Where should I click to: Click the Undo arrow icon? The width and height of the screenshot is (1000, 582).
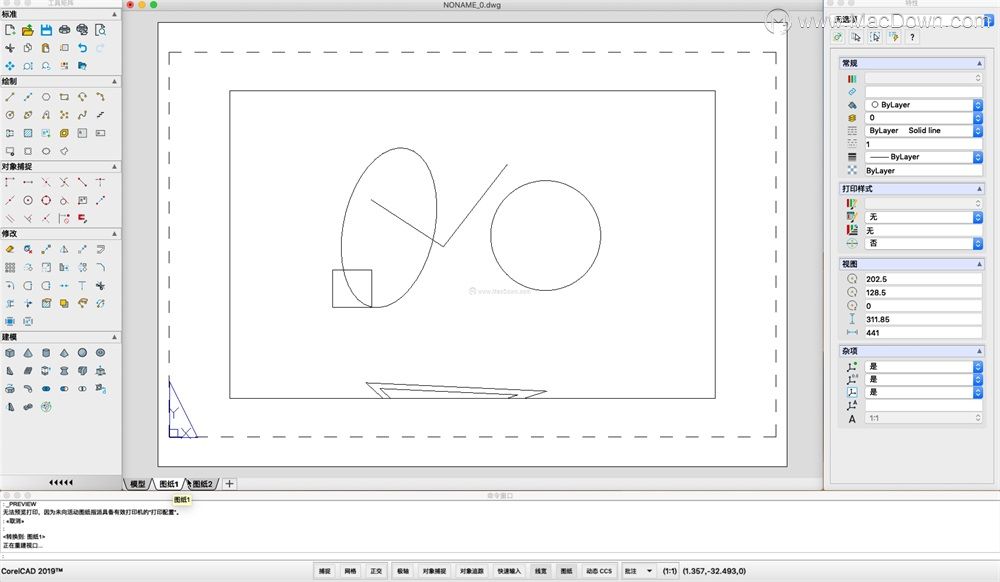pyautogui.click(x=82, y=48)
